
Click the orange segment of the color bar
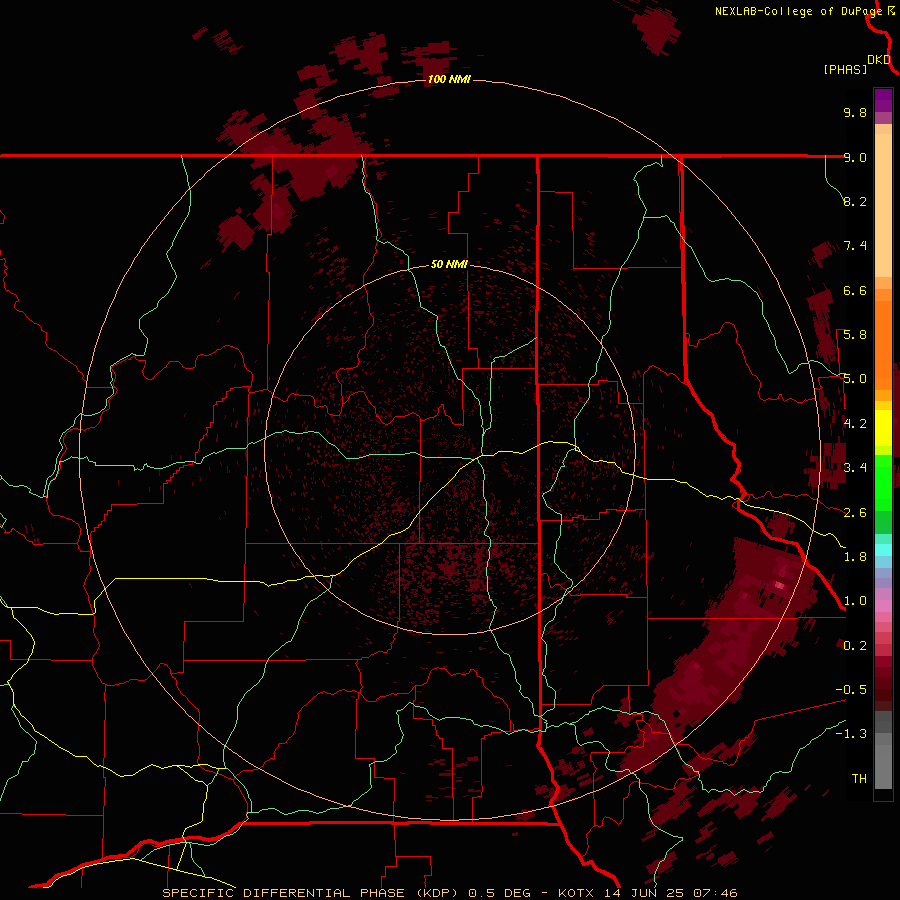pos(883,344)
